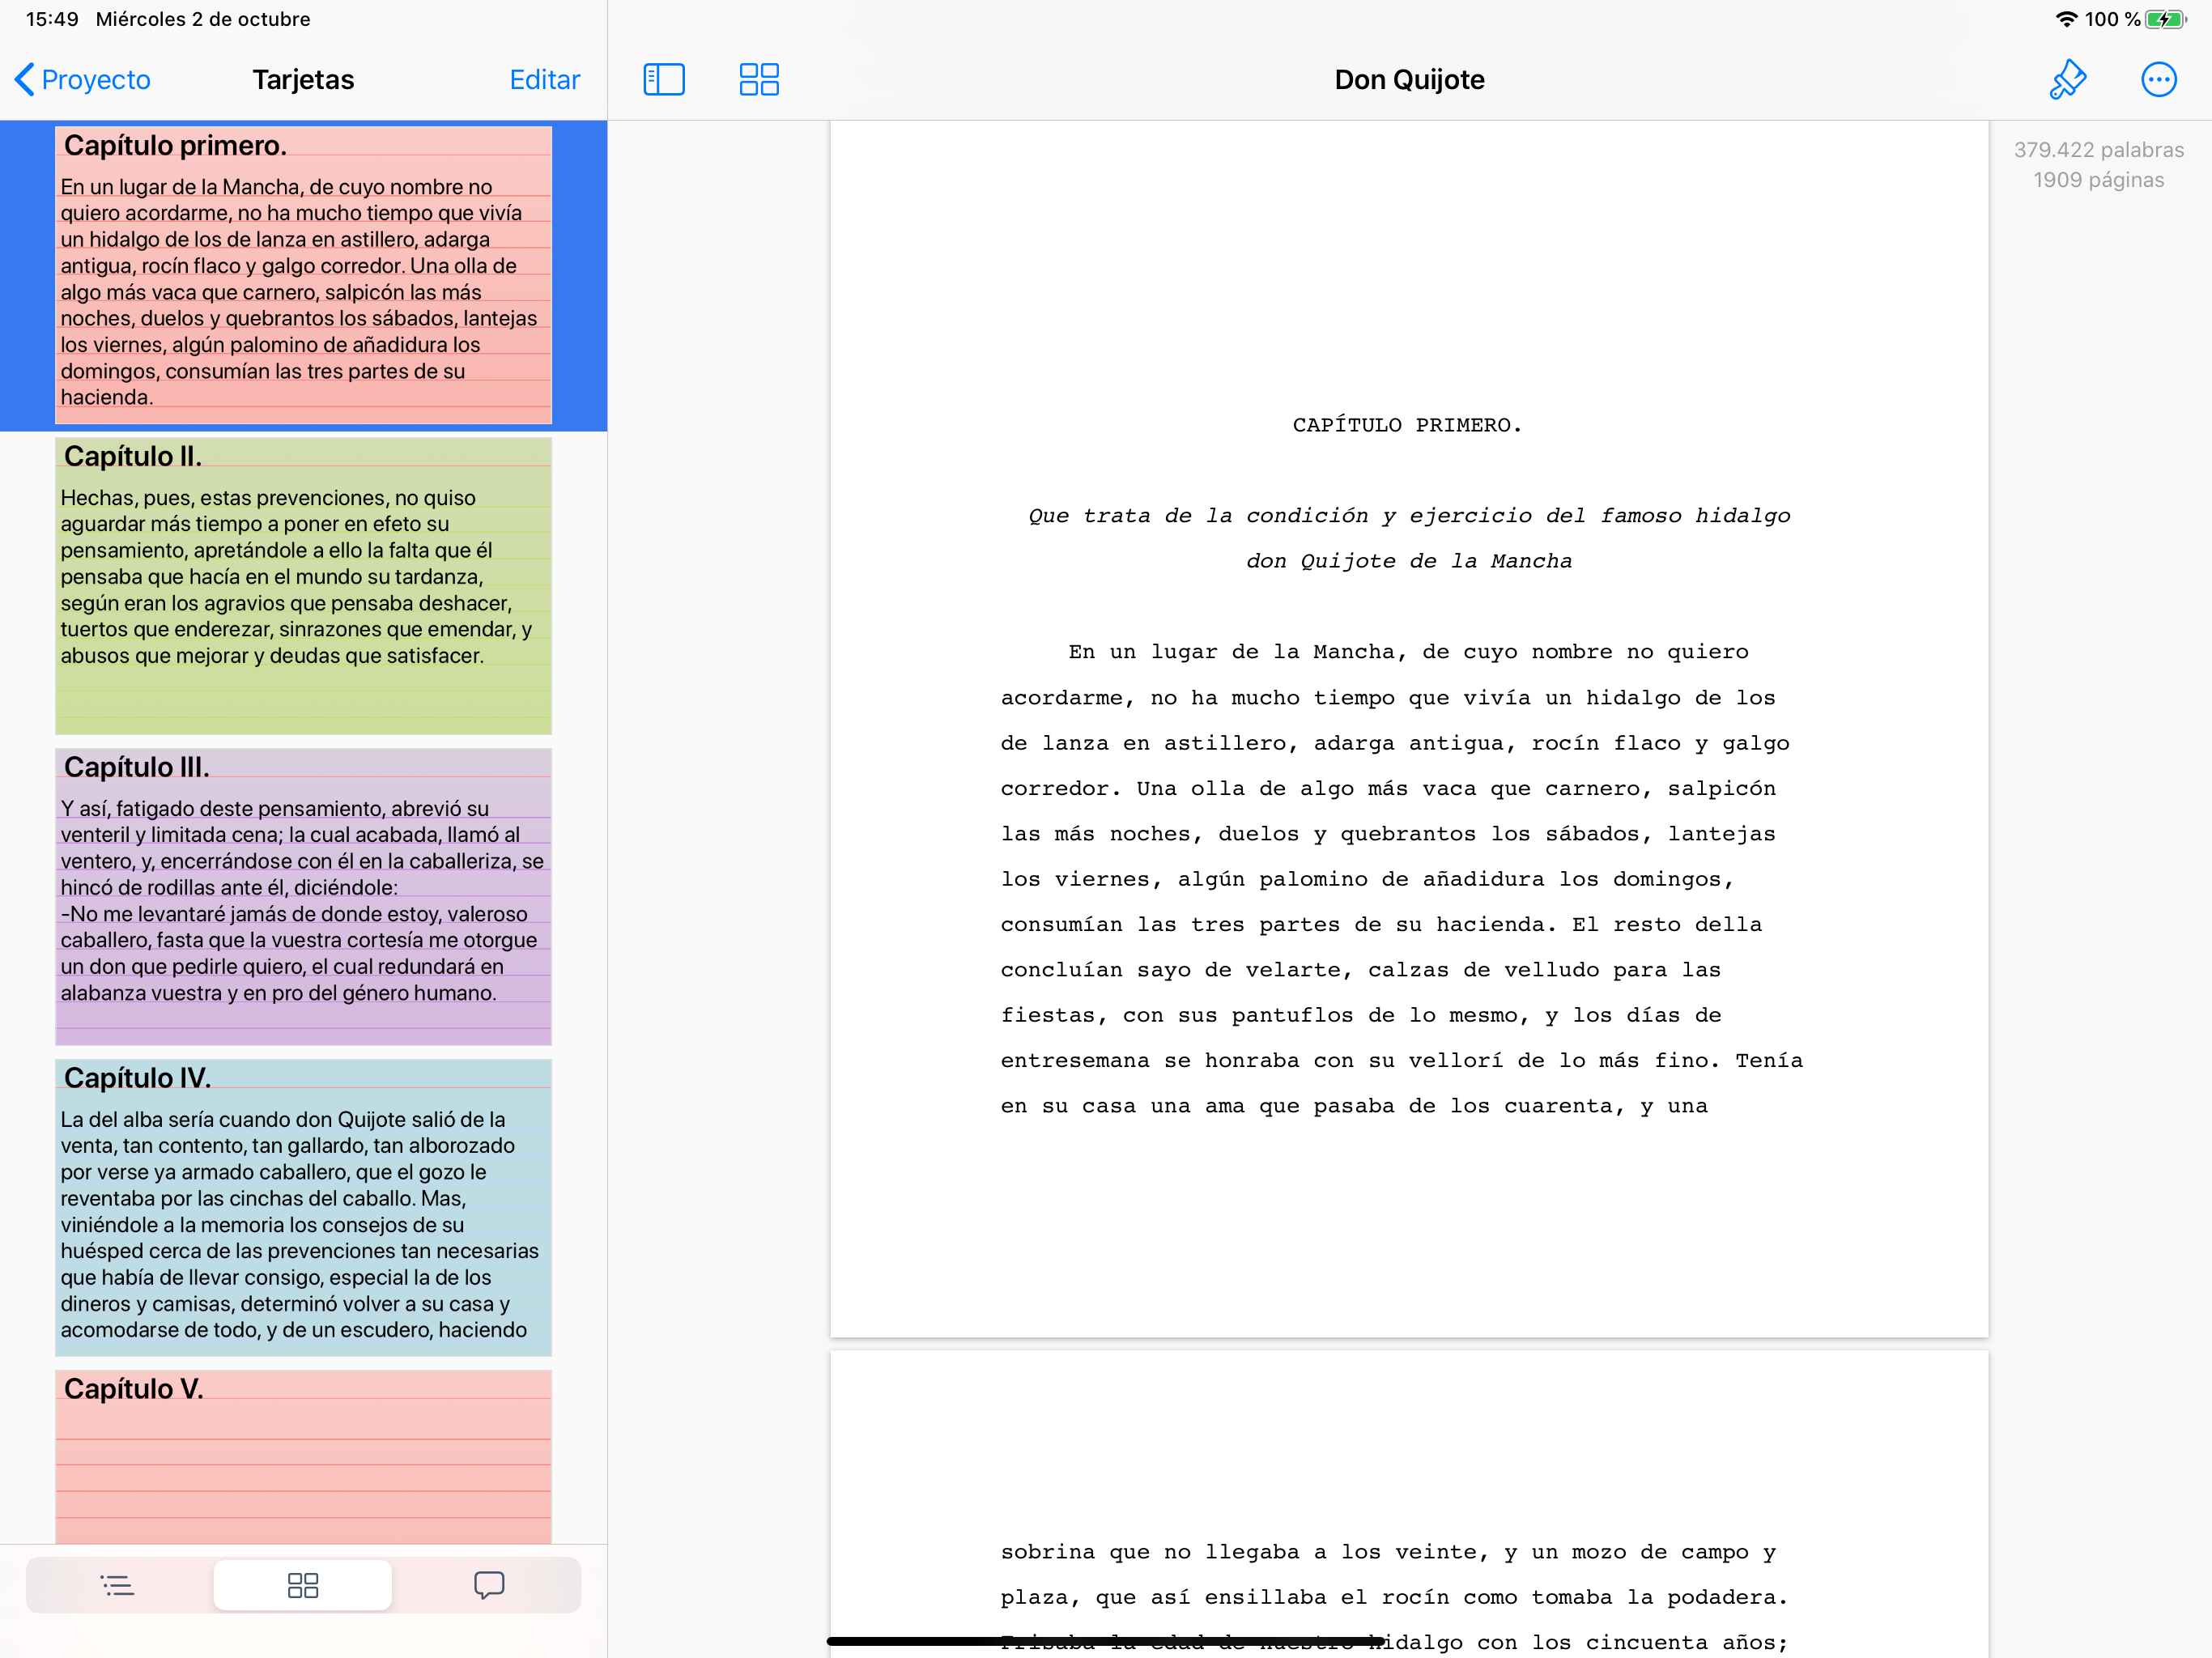The width and height of the screenshot is (2212, 1658).
Task: Go back to Proyecto
Action: (x=83, y=80)
